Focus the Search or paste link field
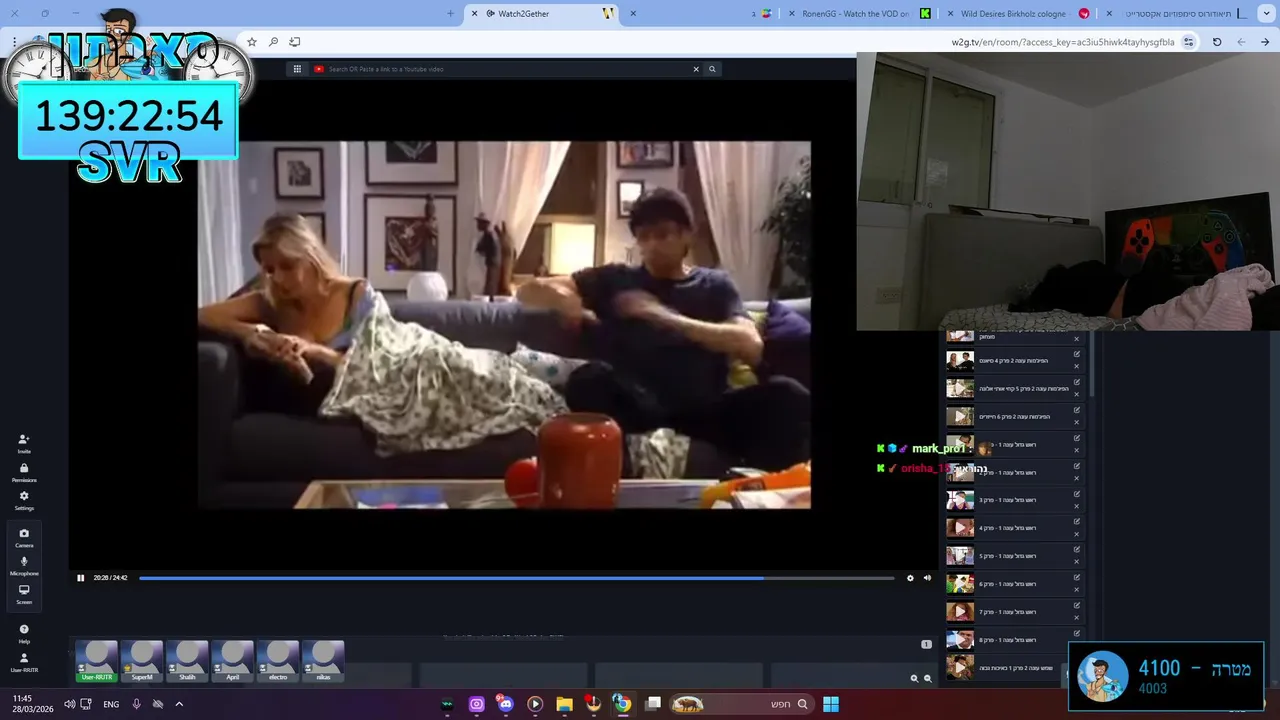The width and height of the screenshot is (1280, 720). 508,69
